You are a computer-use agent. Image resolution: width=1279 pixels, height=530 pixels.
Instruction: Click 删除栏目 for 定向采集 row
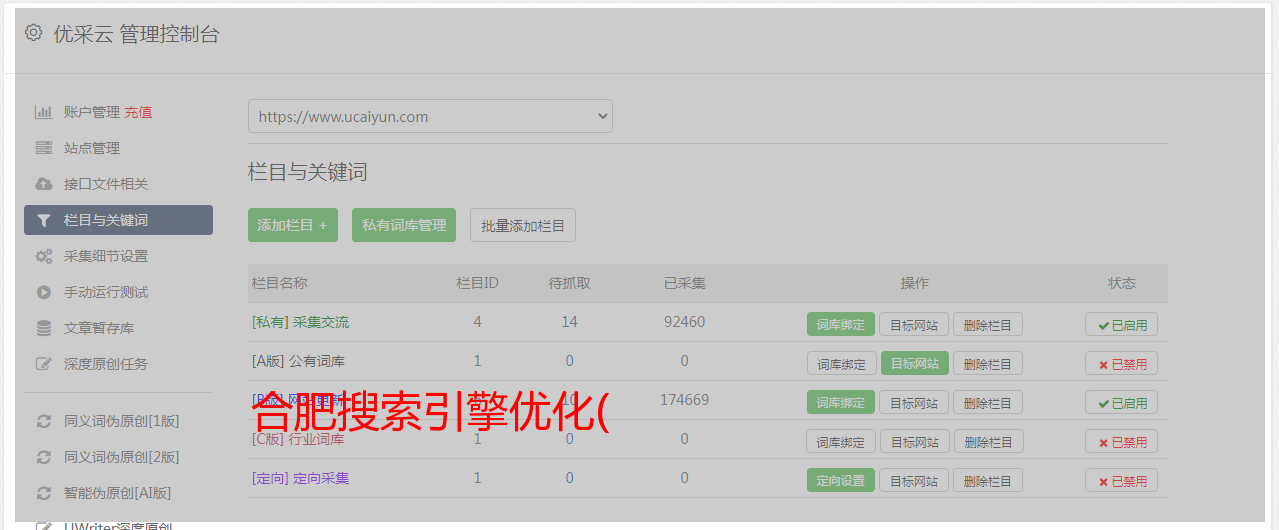tap(988, 480)
